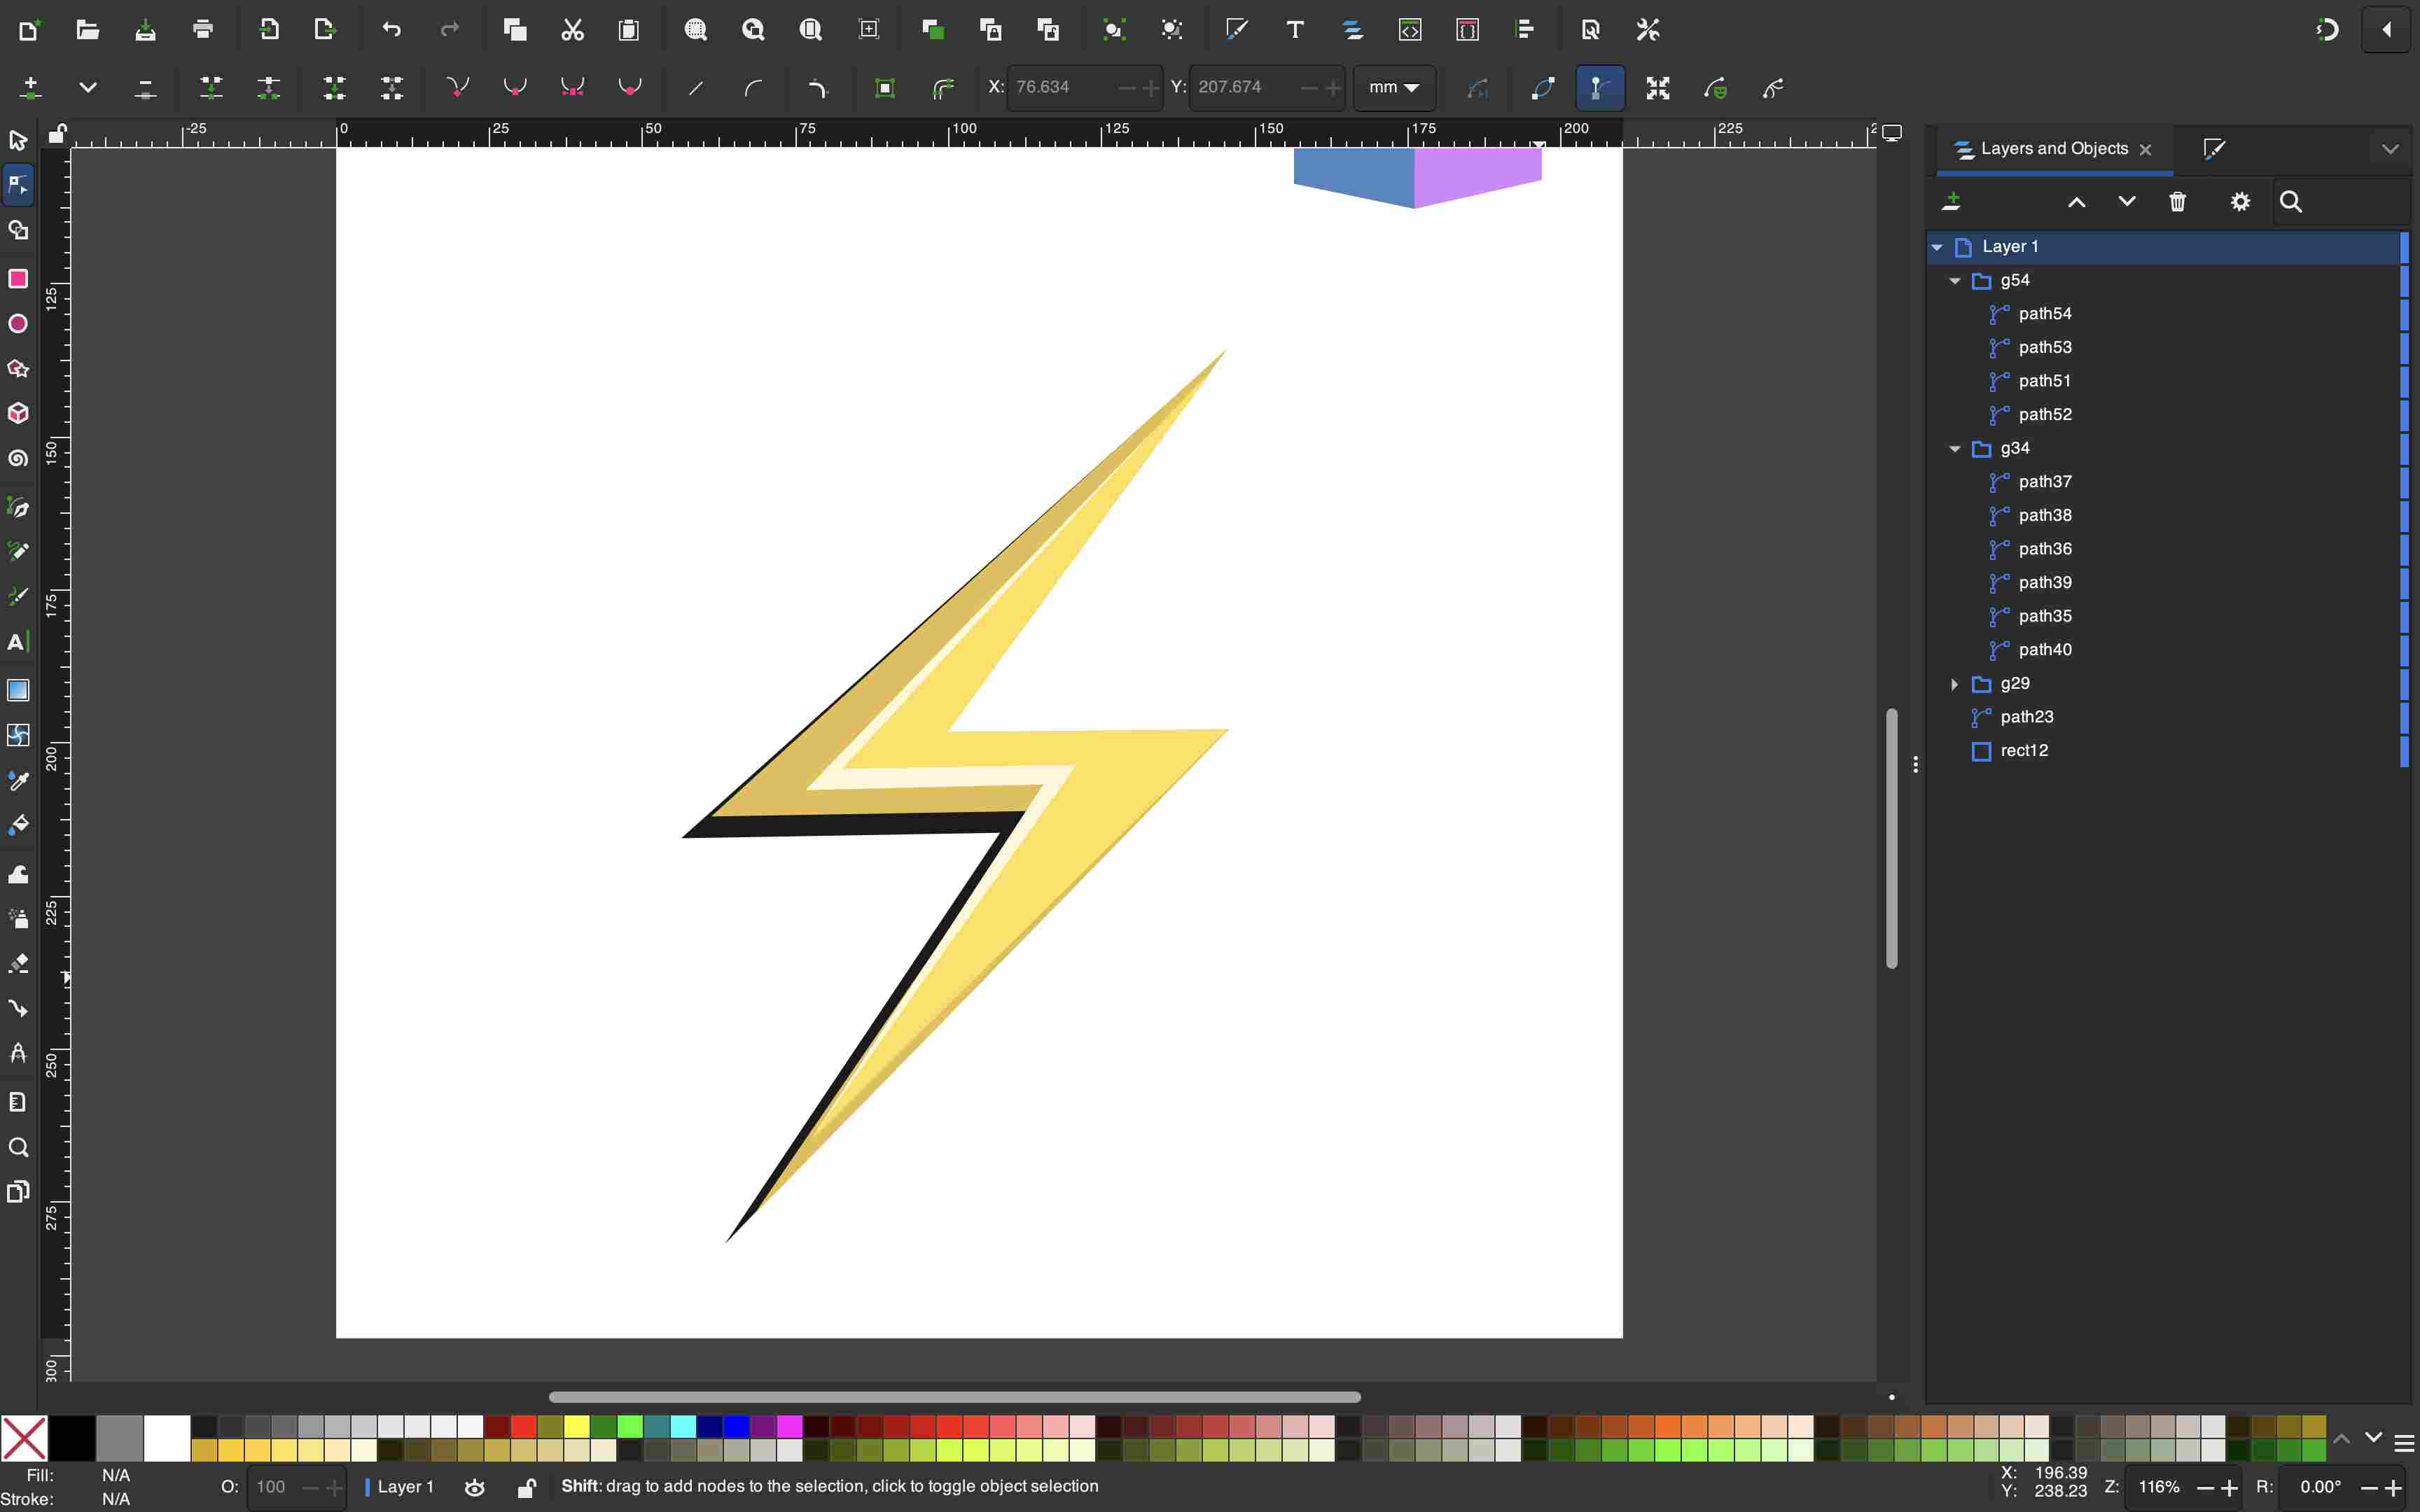Select the Selector arrow tool
The height and width of the screenshot is (1512, 2420).
tap(18, 140)
